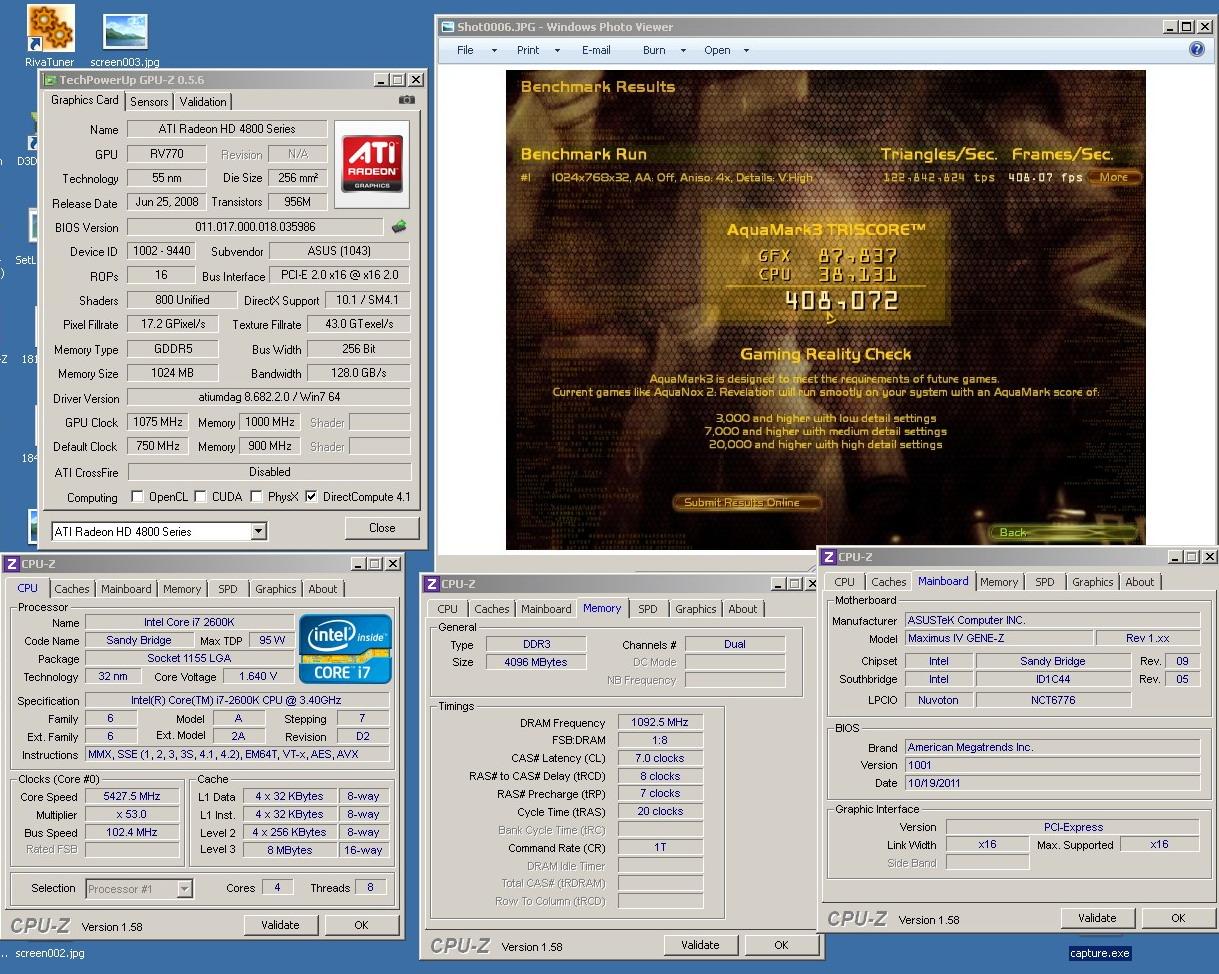Switch to the Validation tab in GPU-Z
This screenshot has height=974, width=1219.
pyautogui.click(x=203, y=102)
